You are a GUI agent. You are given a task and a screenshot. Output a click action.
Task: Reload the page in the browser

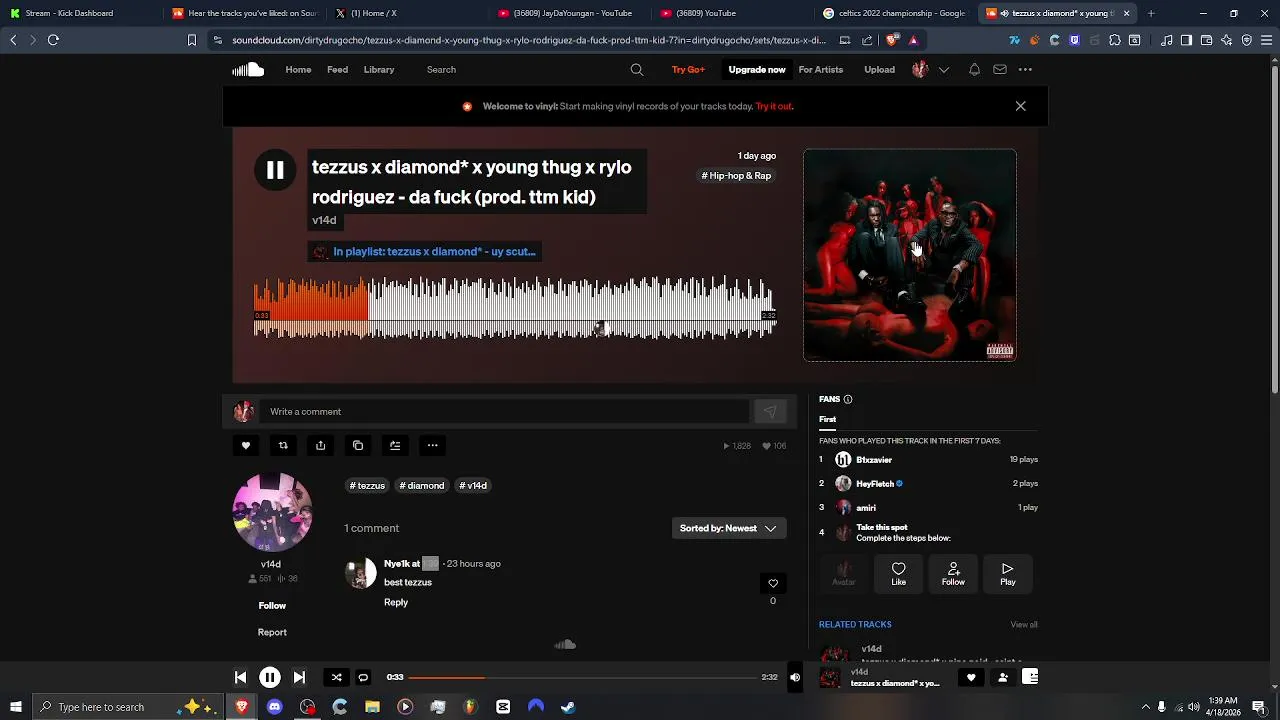point(53,40)
